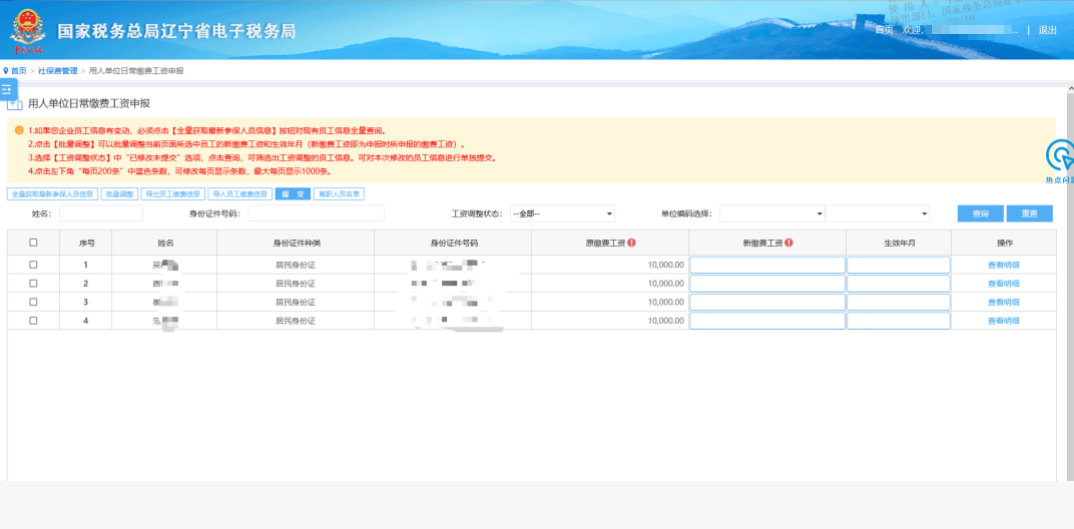Expand the first 单位编码选择 dropdown
Image resolution: width=1074 pixels, height=529 pixels.
pyautogui.click(x=771, y=214)
